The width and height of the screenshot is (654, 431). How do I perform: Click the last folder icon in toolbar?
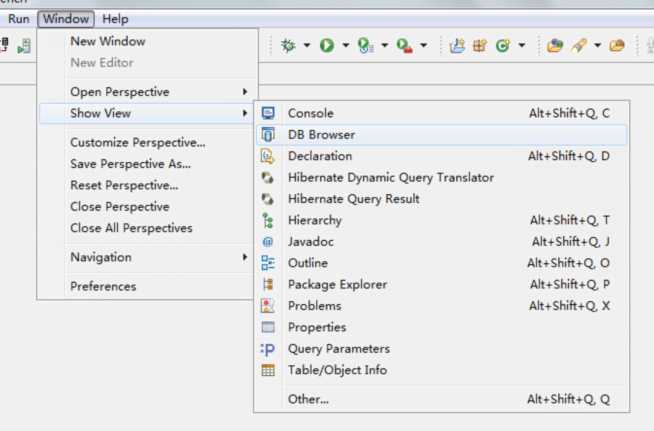coord(617,45)
